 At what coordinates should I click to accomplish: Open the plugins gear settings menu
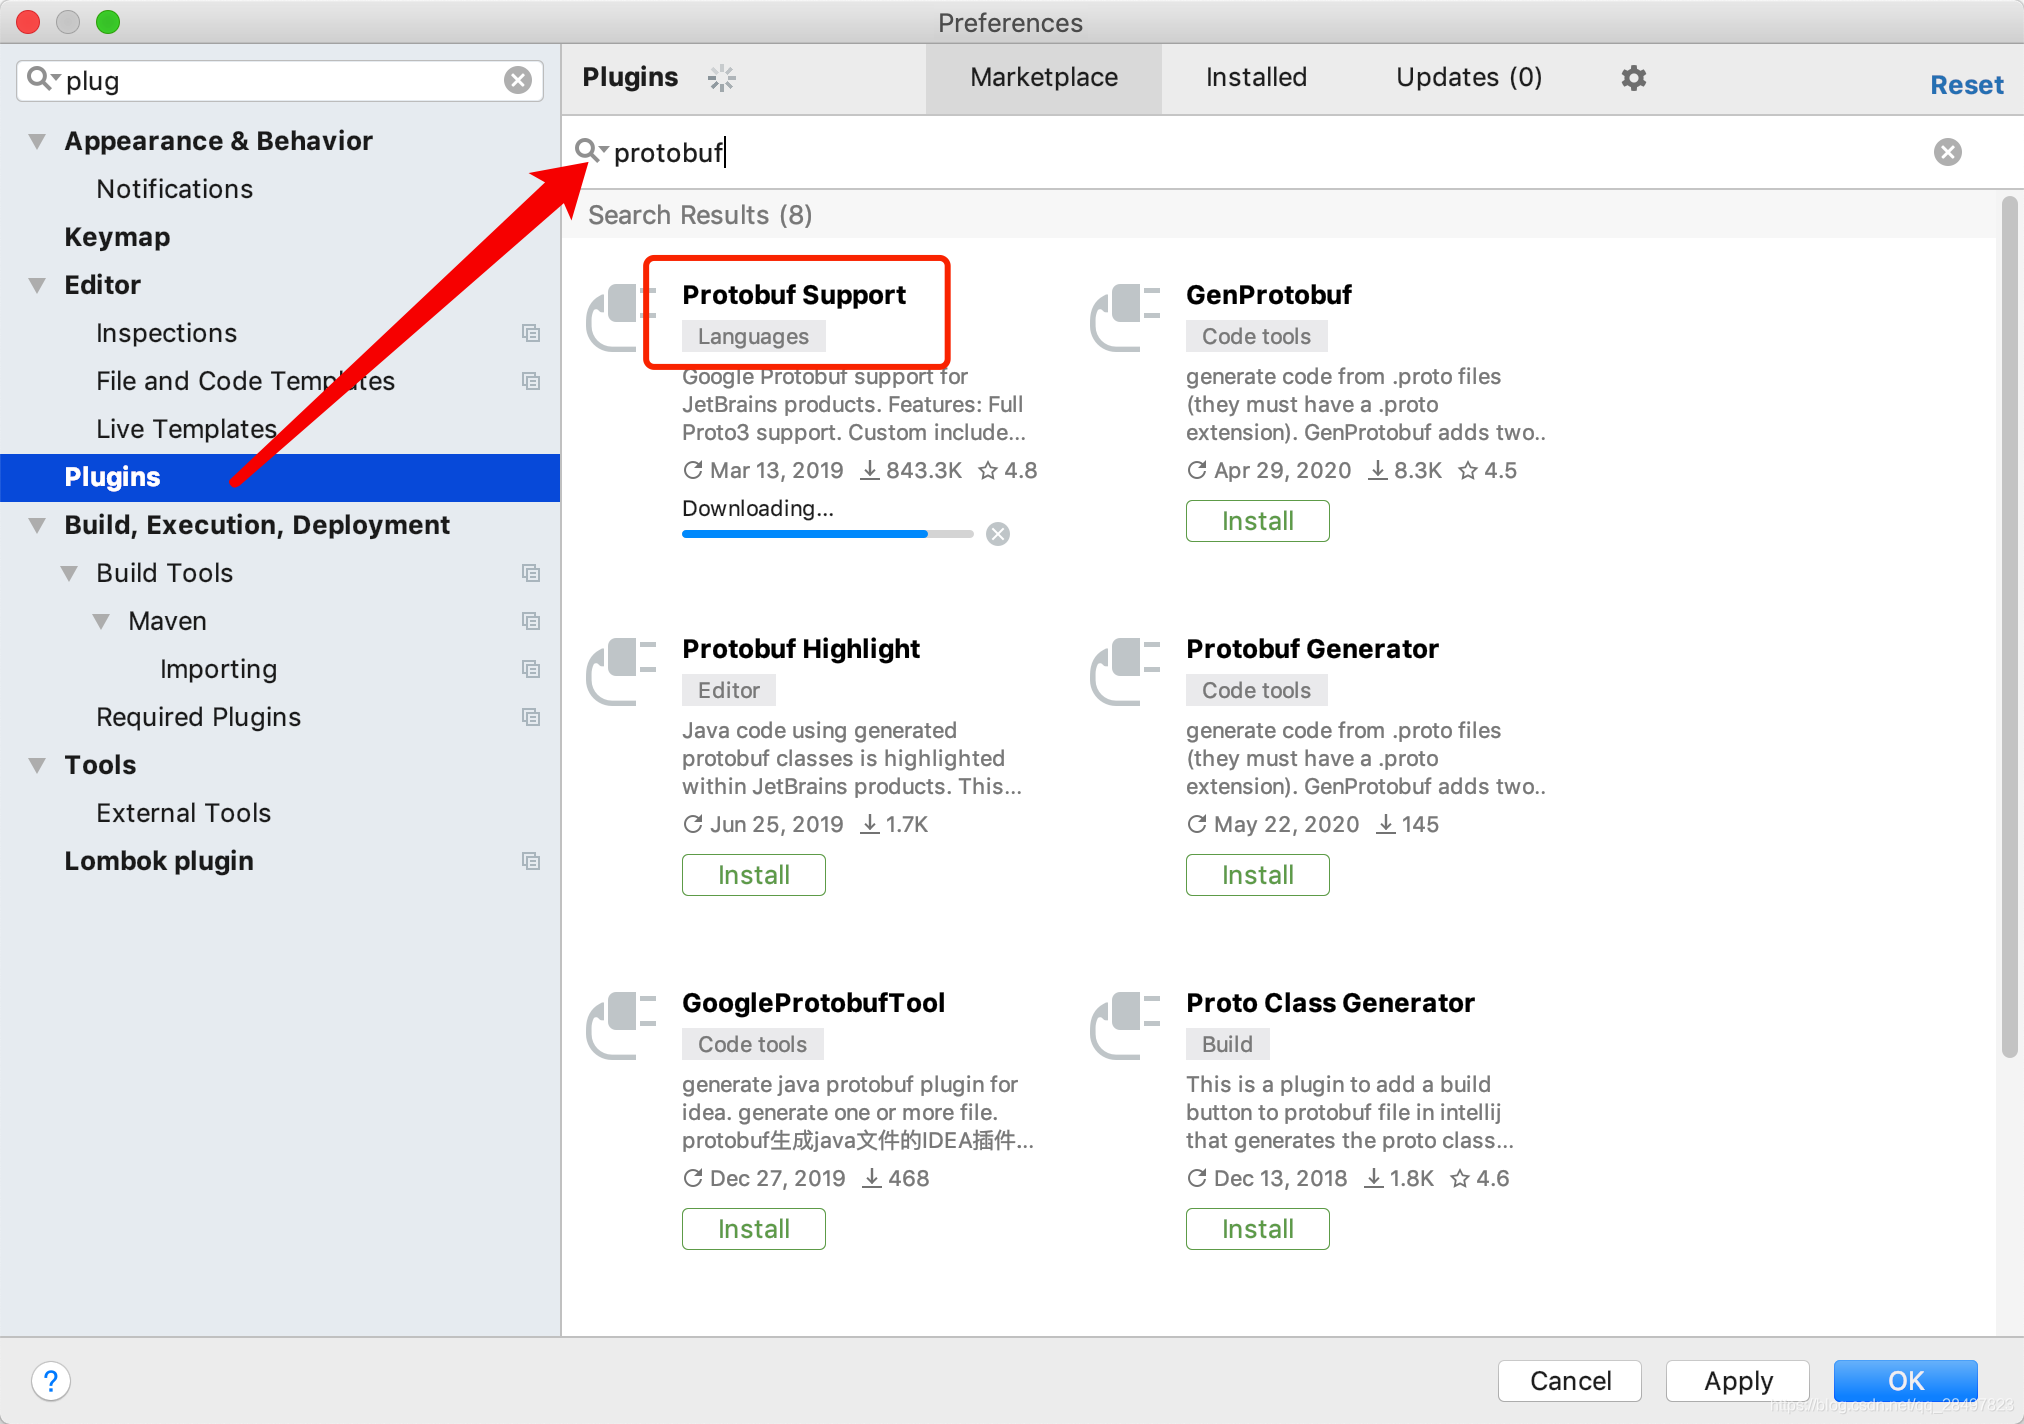[1633, 78]
